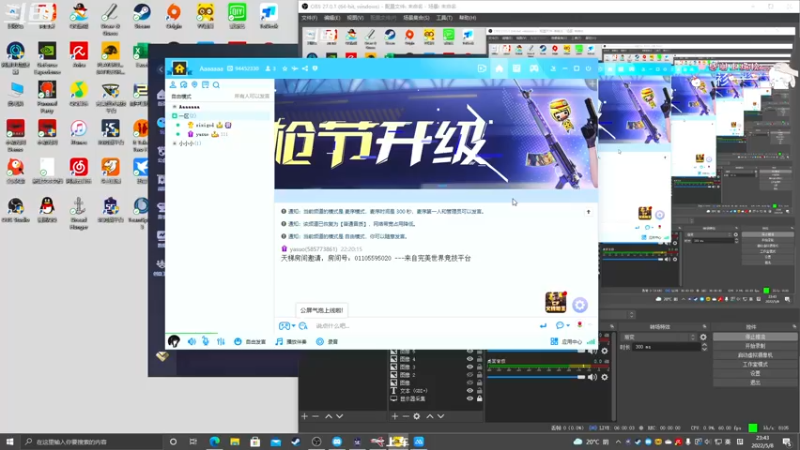Select user xixigod in the channel list
Image resolution: width=800 pixels, height=450 pixels.
205,125
